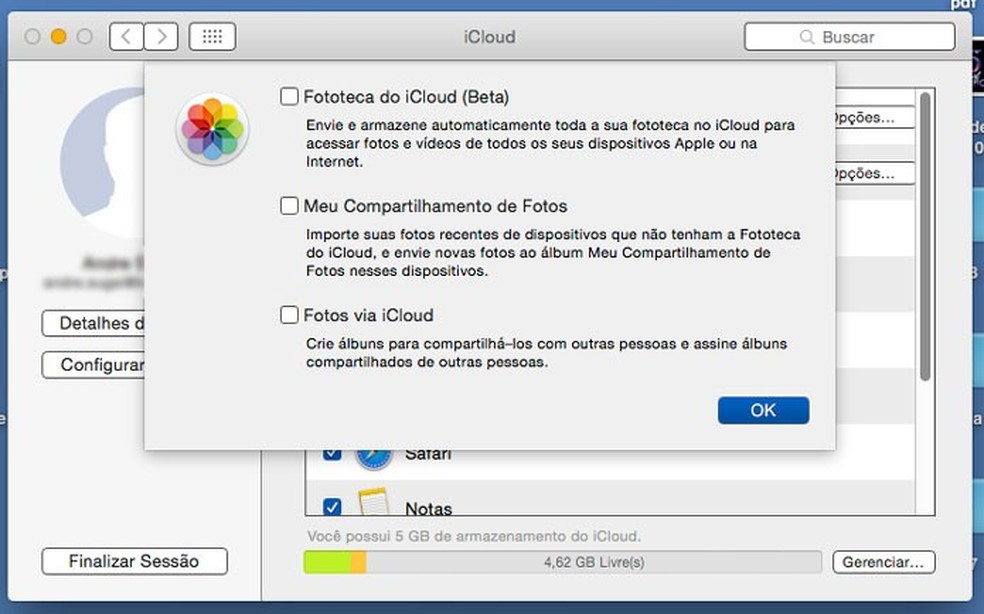Uncheck the Notas sync checkbox
This screenshot has width=984, height=614.
pyautogui.click(x=332, y=506)
